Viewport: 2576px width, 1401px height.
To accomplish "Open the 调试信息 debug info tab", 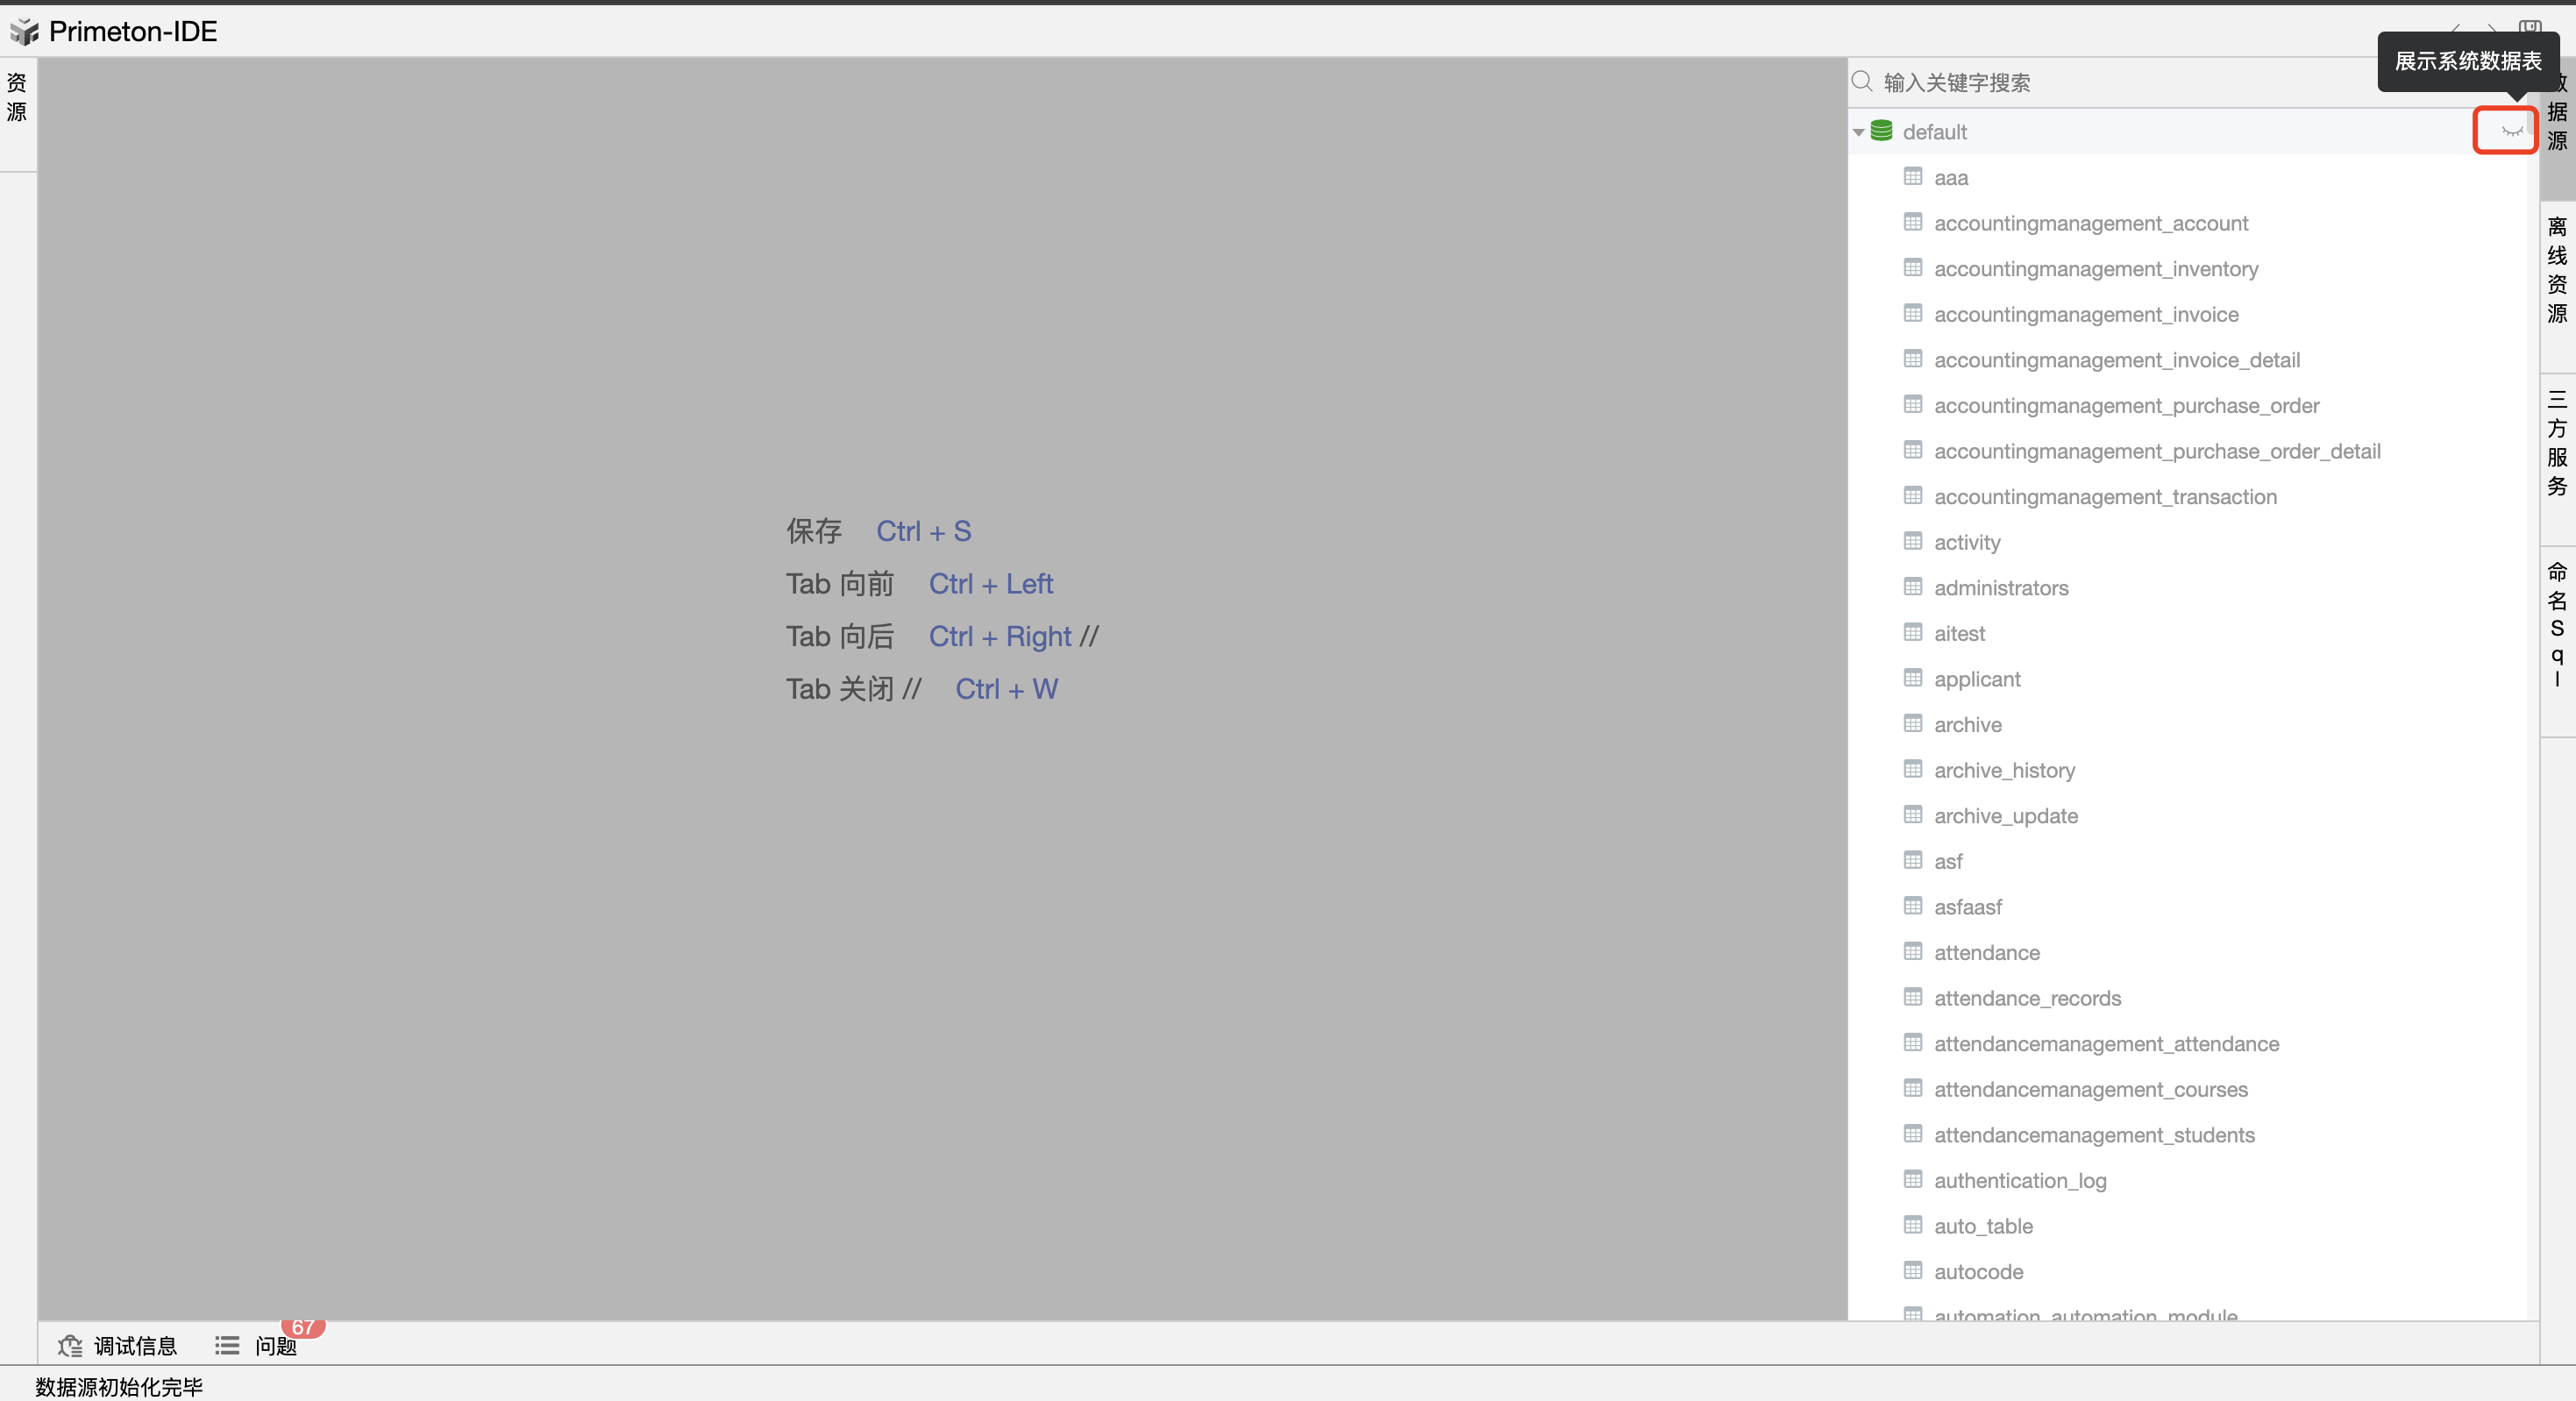I will (x=134, y=1346).
